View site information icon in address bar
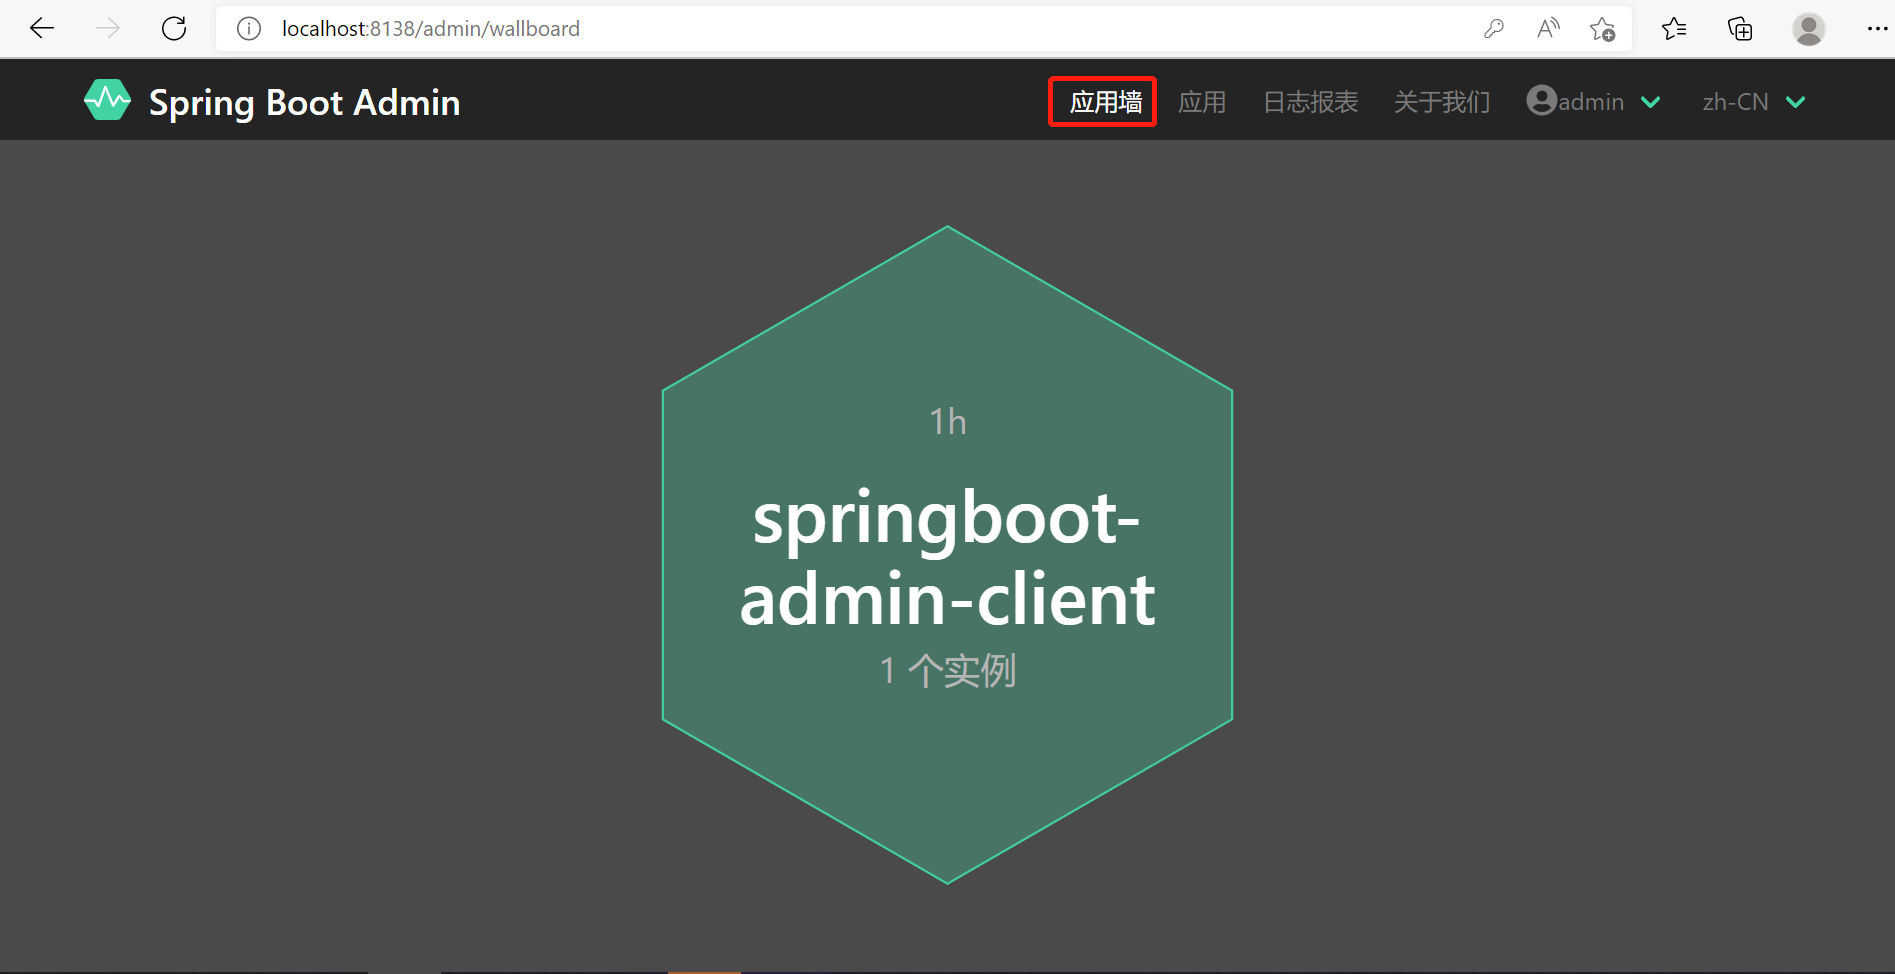The height and width of the screenshot is (974, 1895). coord(249,29)
